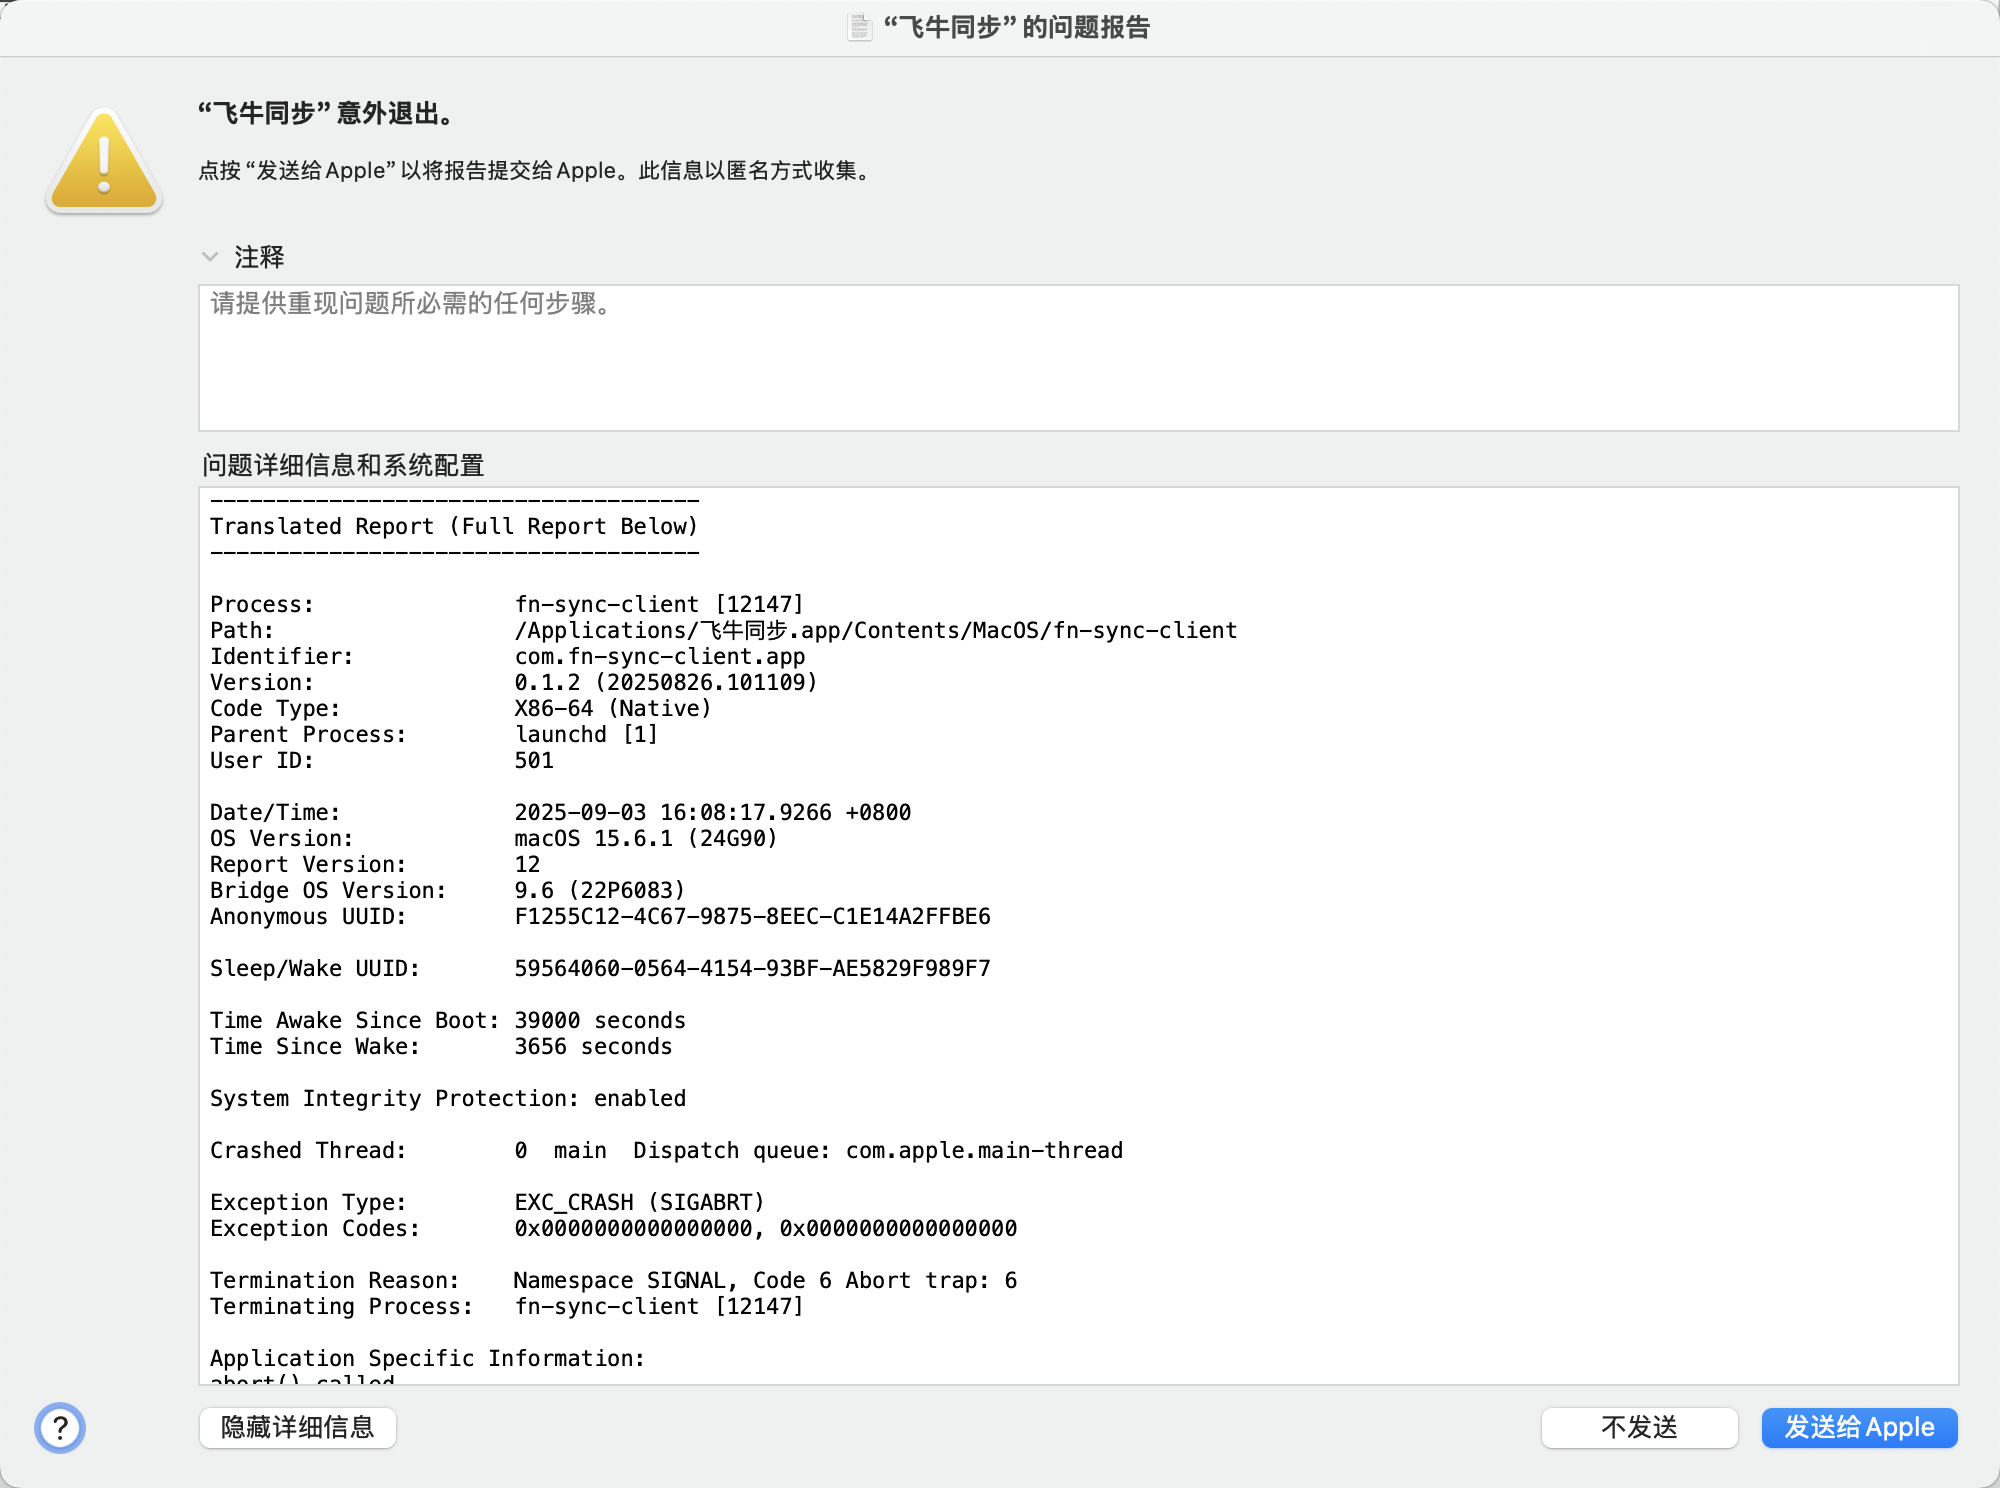
Task: Click the heading "飞牛同步" 意外退出
Action: pos(327,113)
